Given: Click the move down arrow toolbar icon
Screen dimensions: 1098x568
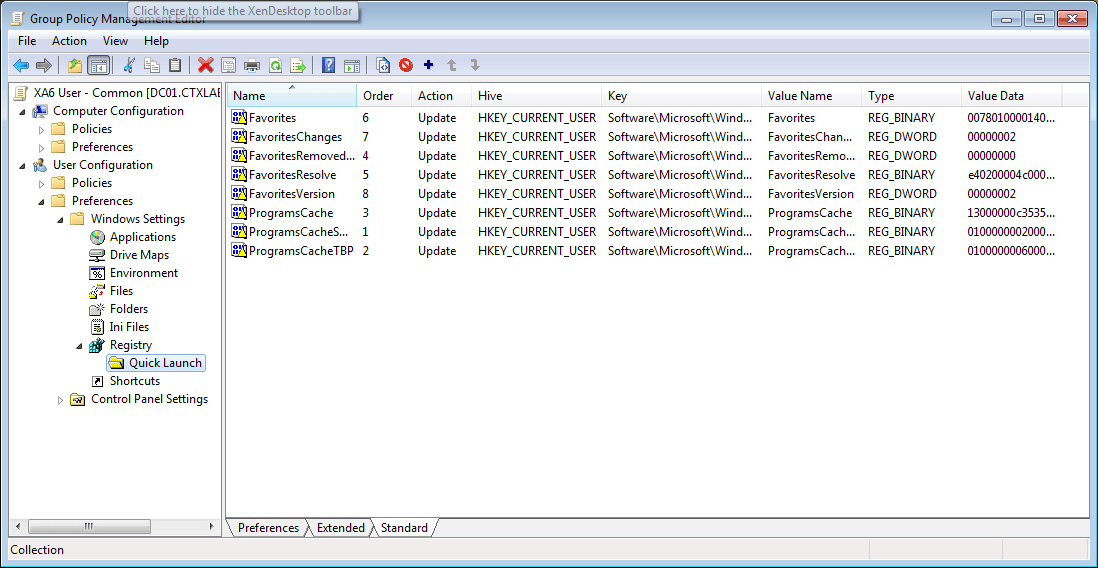Looking at the screenshot, I should coord(475,66).
